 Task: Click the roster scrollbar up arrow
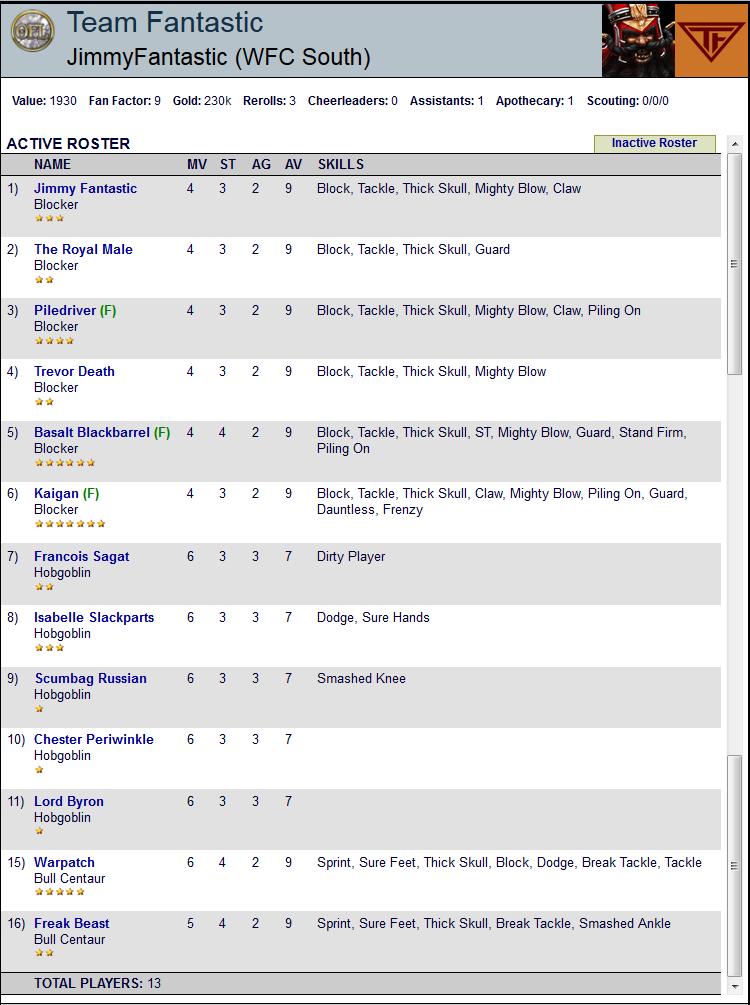point(735,144)
